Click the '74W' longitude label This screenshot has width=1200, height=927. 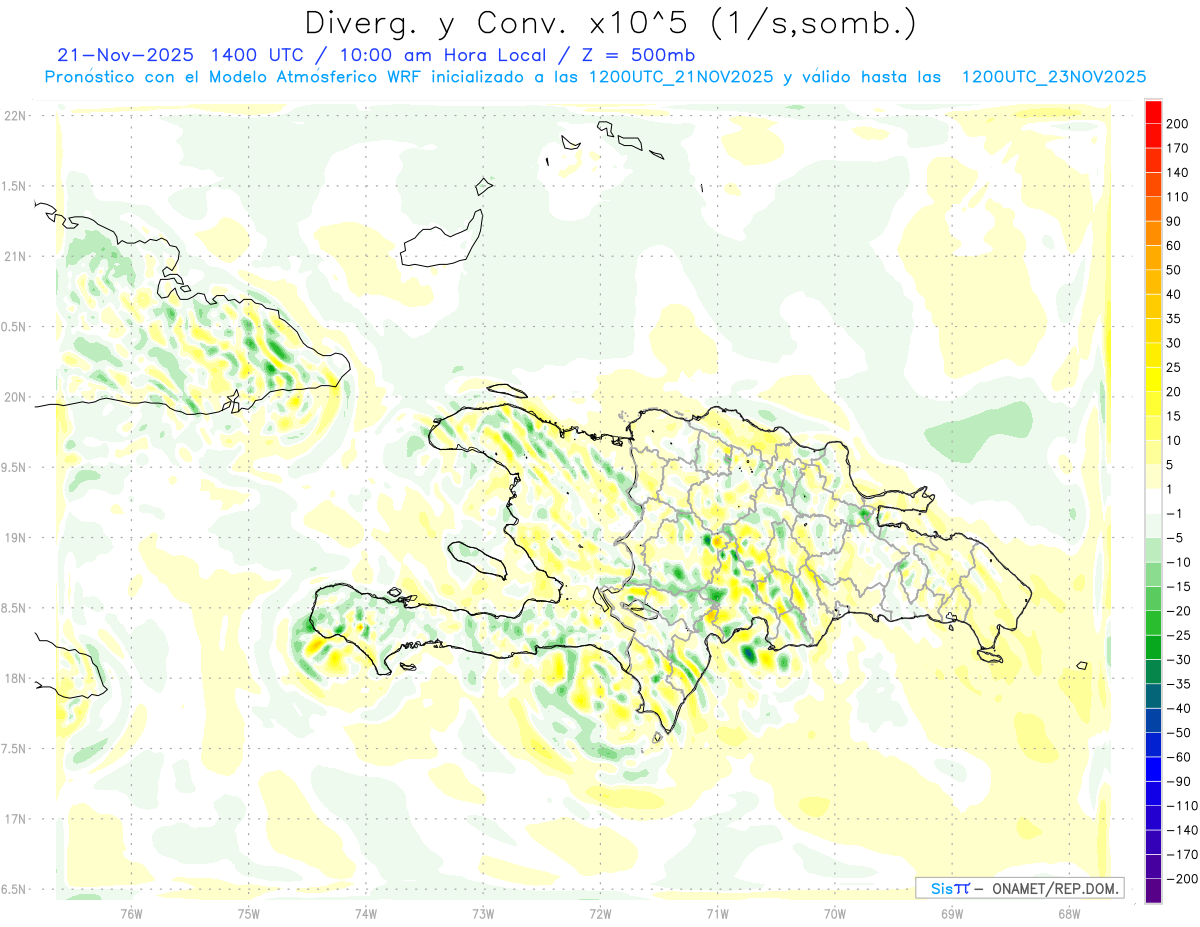(366, 913)
